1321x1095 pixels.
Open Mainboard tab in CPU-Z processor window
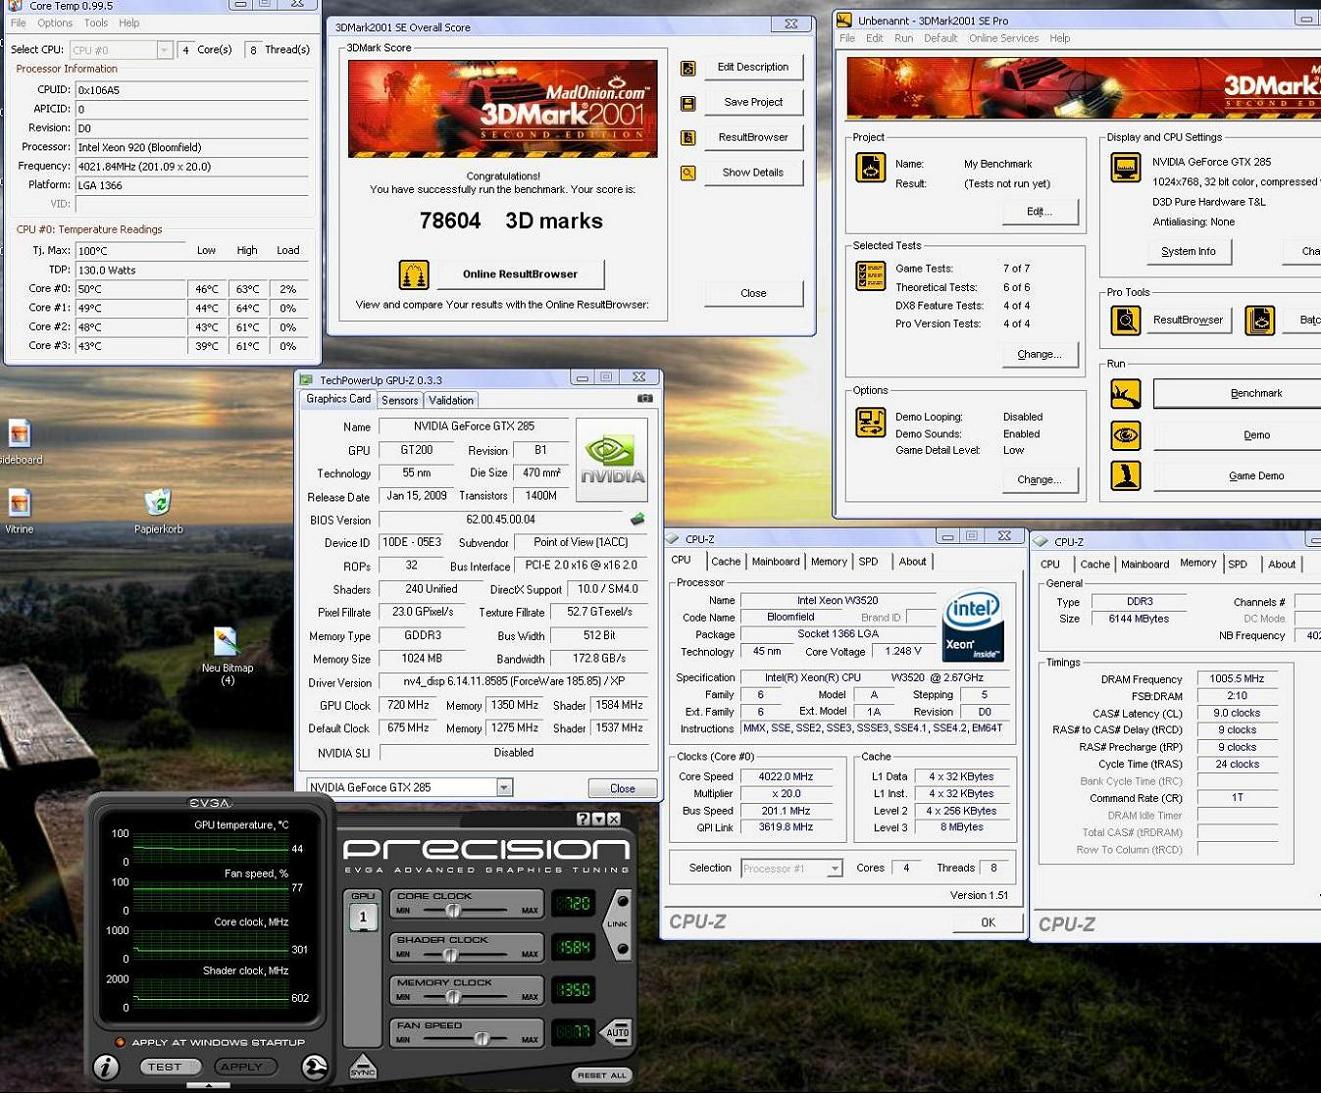coord(775,561)
